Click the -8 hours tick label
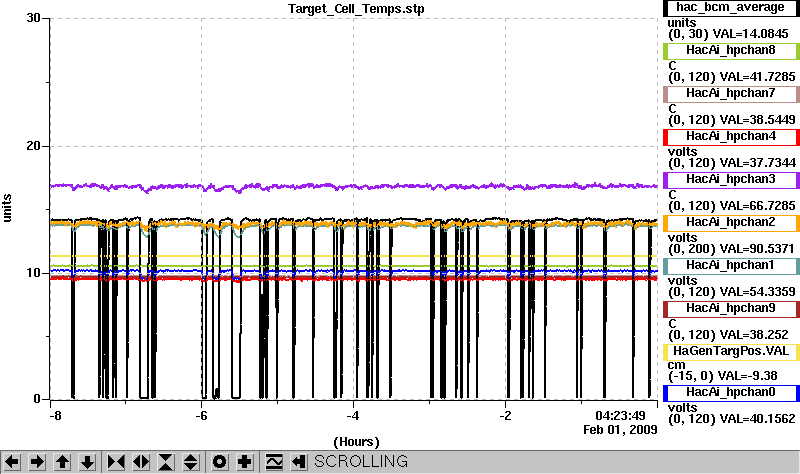This screenshot has width=800, height=474. click(55, 416)
